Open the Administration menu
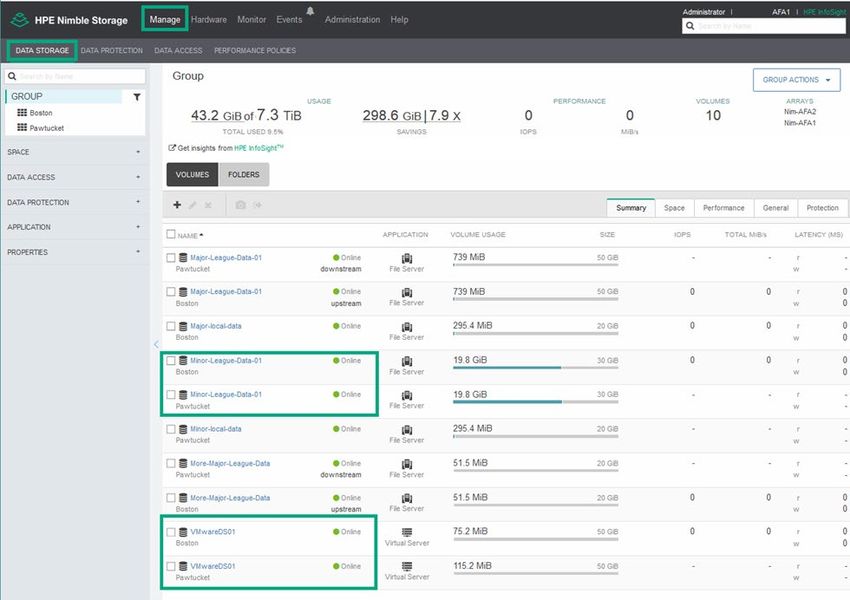Viewport: 850px width, 600px height. (x=352, y=20)
